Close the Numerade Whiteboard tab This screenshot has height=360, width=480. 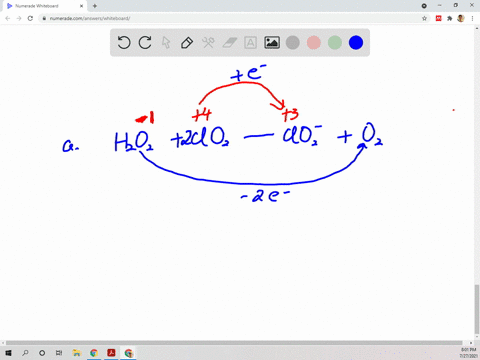(x=81, y=6)
